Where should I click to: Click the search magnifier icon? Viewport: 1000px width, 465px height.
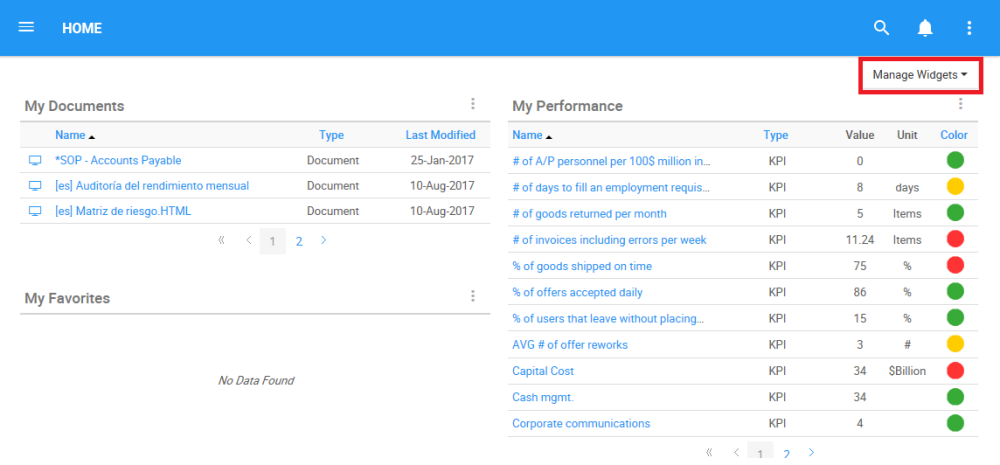(x=881, y=28)
